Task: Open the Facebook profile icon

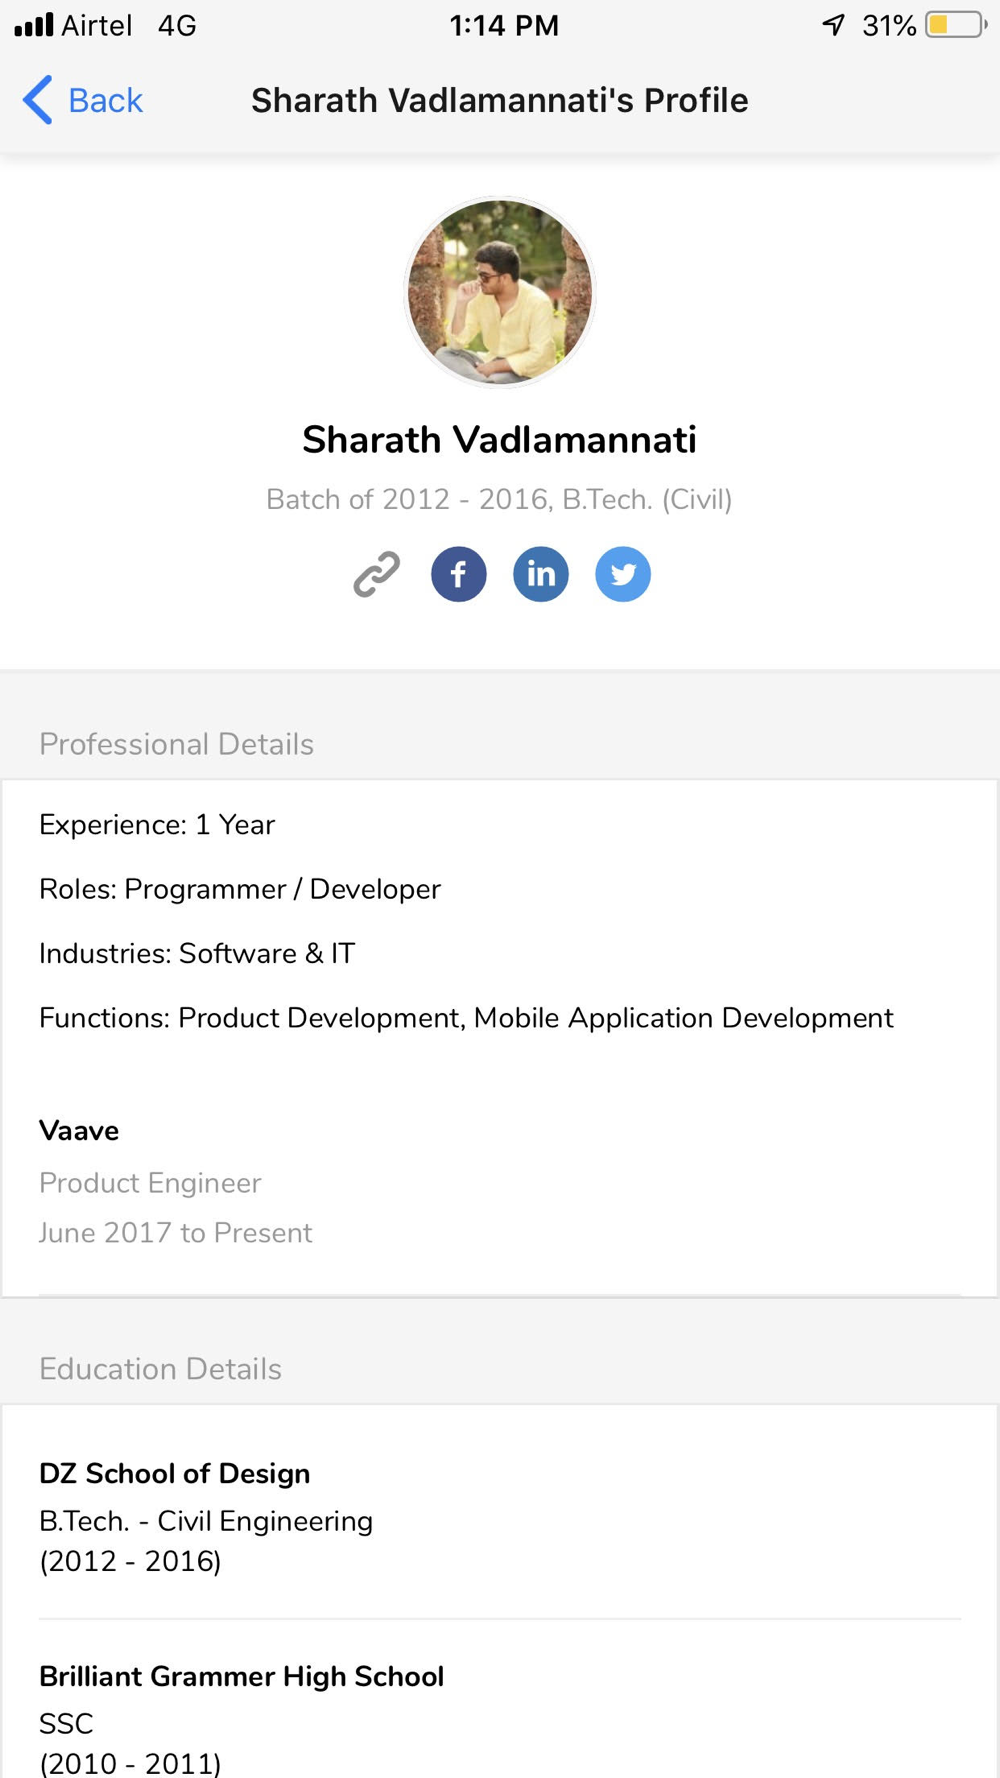Action: (459, 574)
